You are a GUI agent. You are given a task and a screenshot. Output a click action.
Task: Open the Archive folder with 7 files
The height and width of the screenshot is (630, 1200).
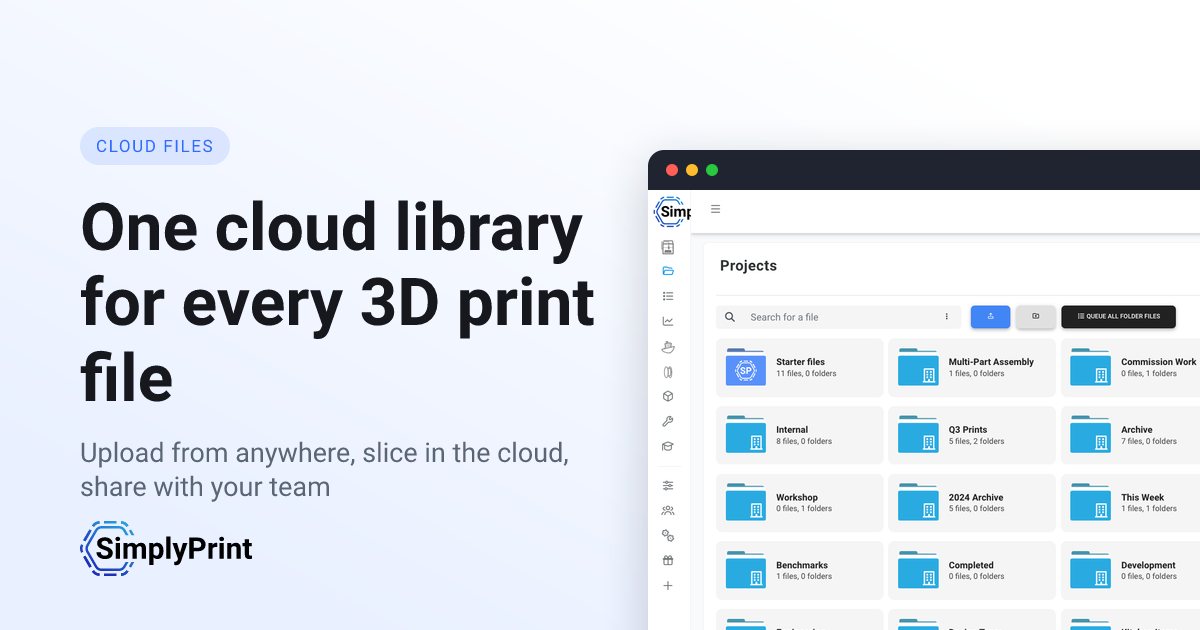(1130, 435)
